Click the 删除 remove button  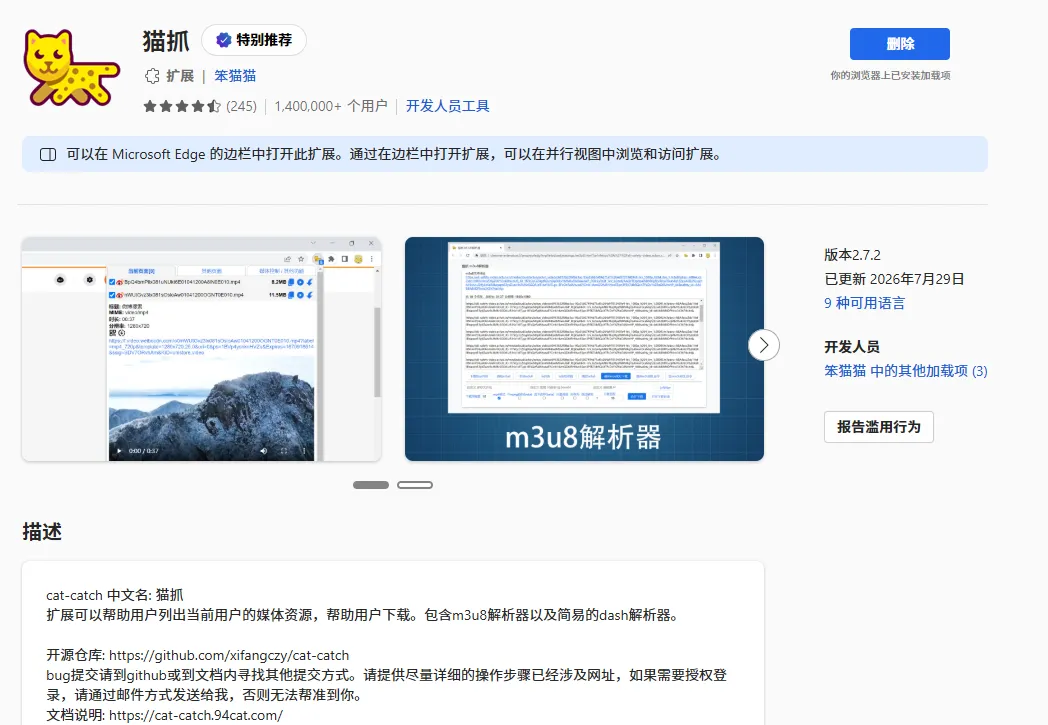coord(900,44)
